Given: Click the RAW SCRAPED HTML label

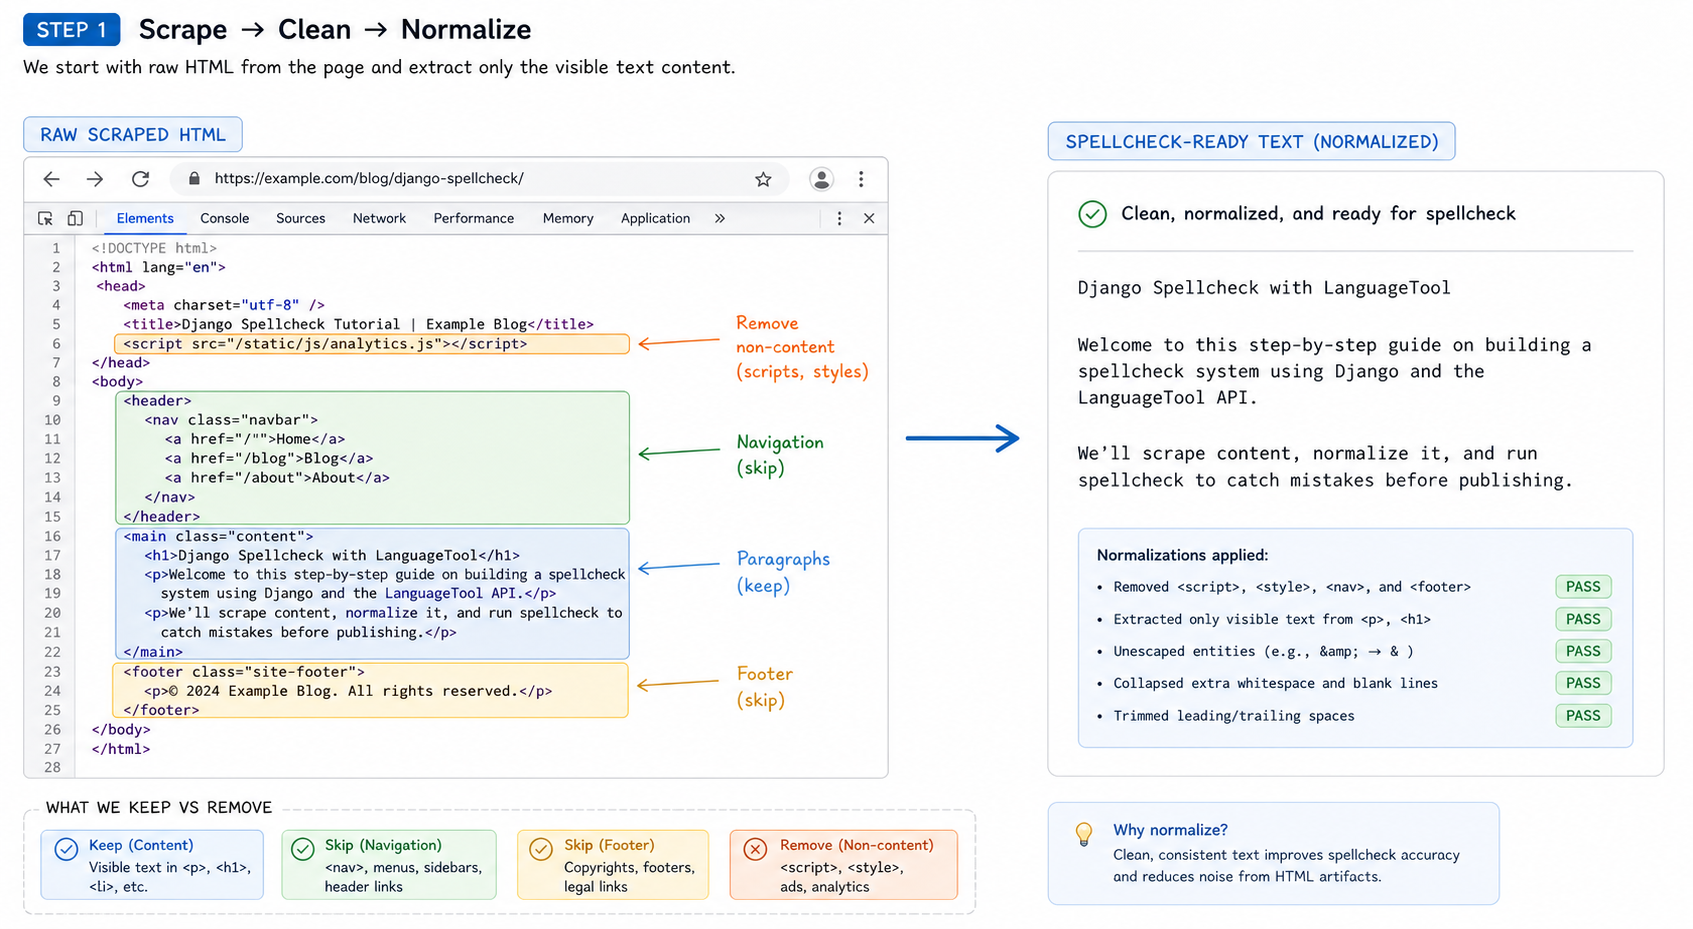Looking at the screenshot, I should pos(133,135).
